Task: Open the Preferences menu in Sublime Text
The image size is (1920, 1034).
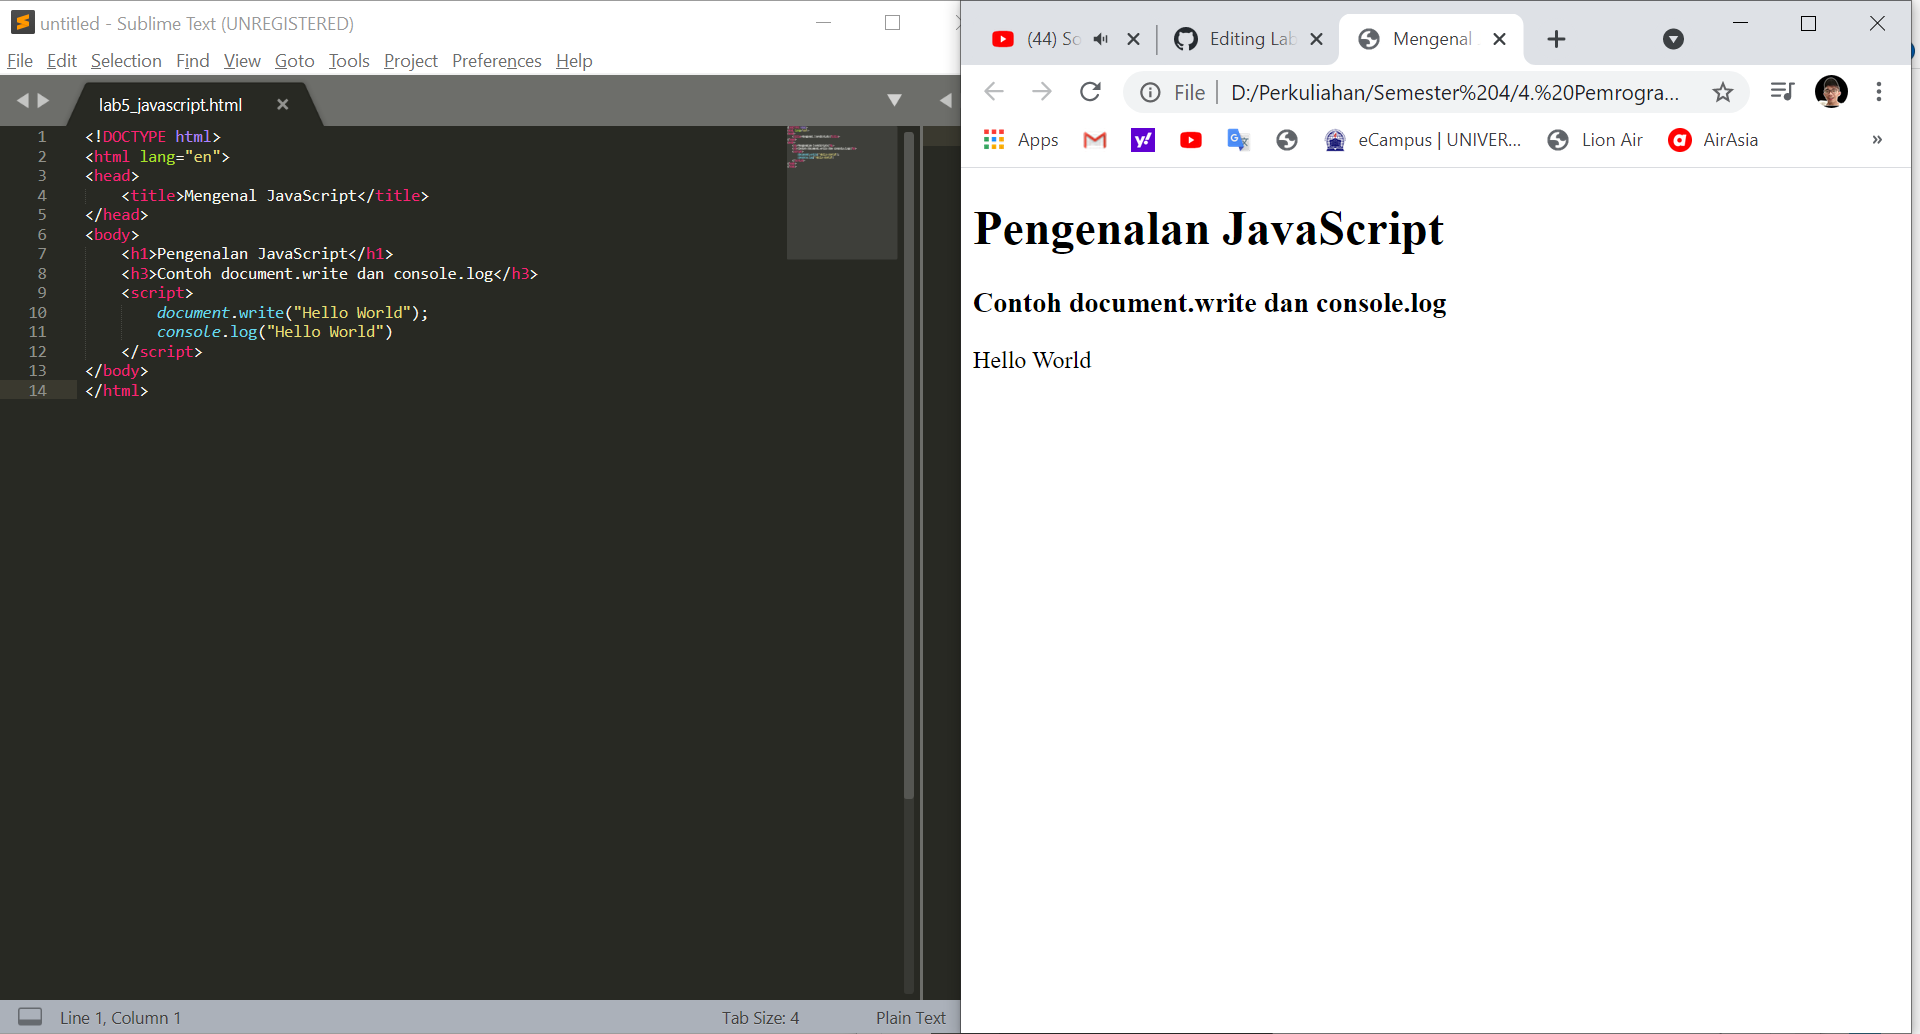Action: [x=496, y=61]
